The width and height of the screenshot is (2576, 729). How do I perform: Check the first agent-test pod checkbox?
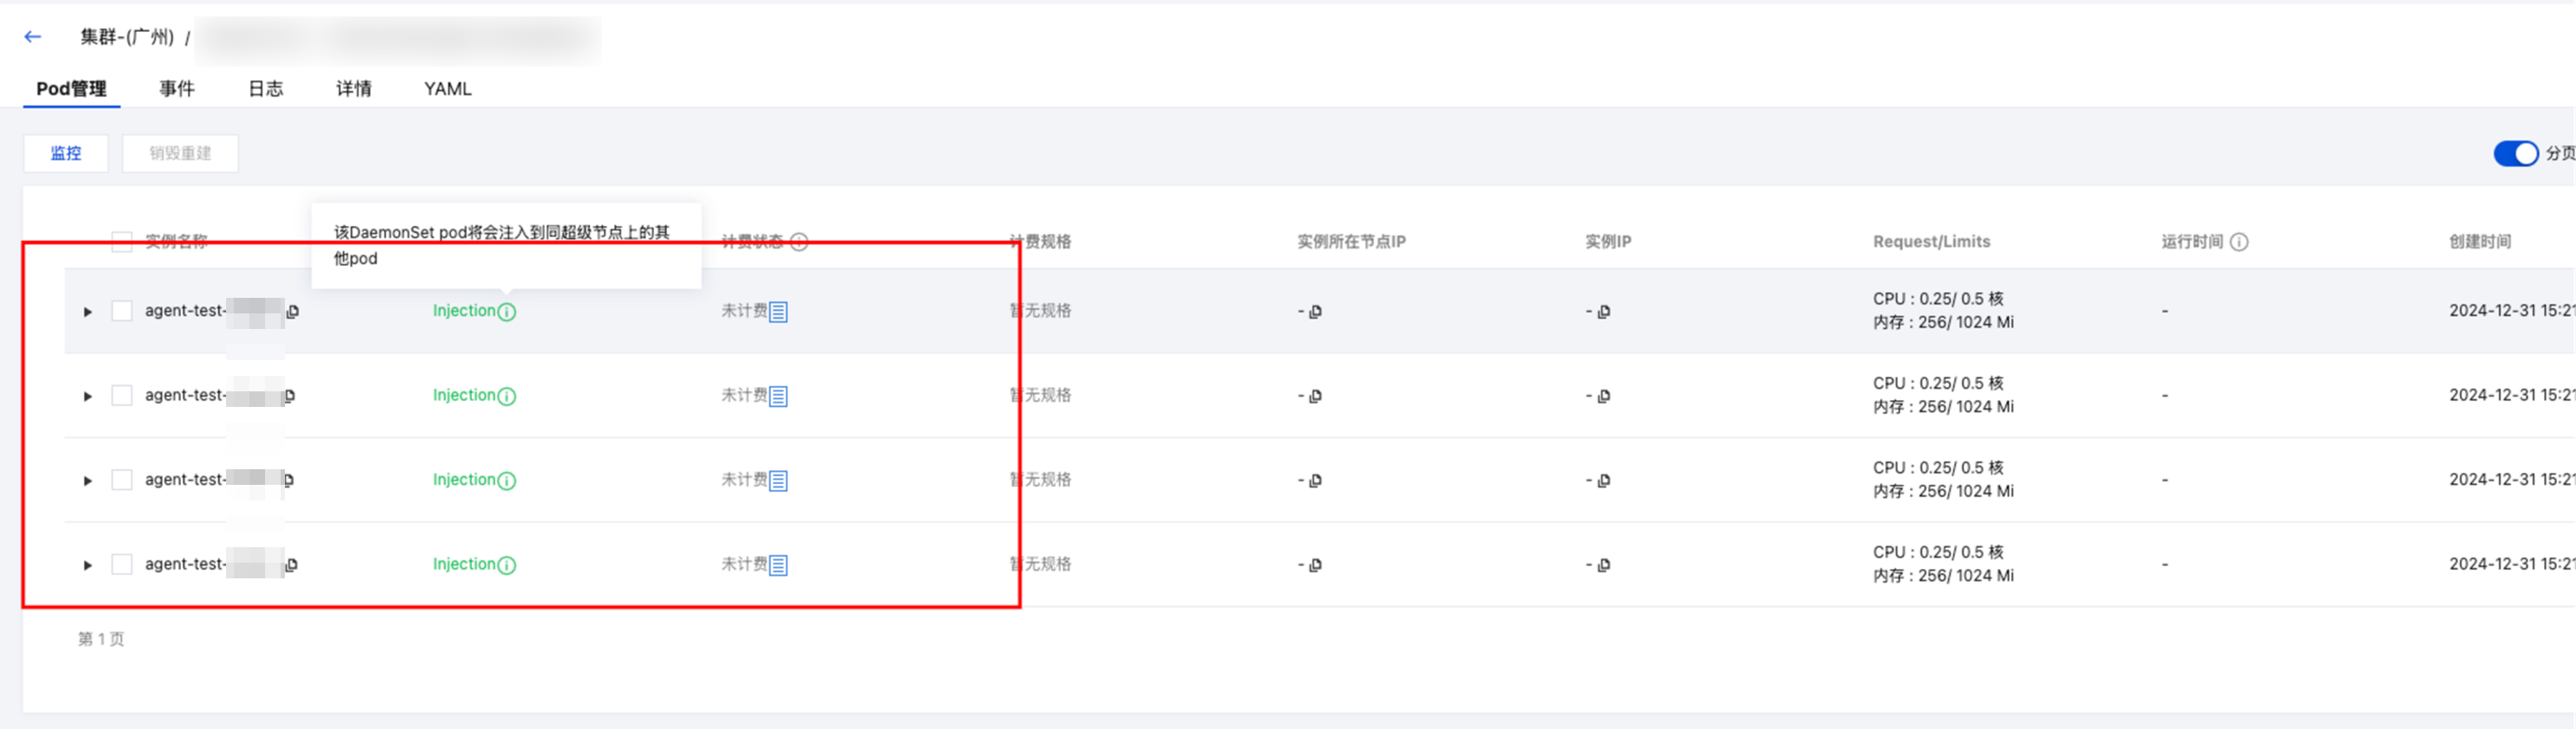(122, 311)
